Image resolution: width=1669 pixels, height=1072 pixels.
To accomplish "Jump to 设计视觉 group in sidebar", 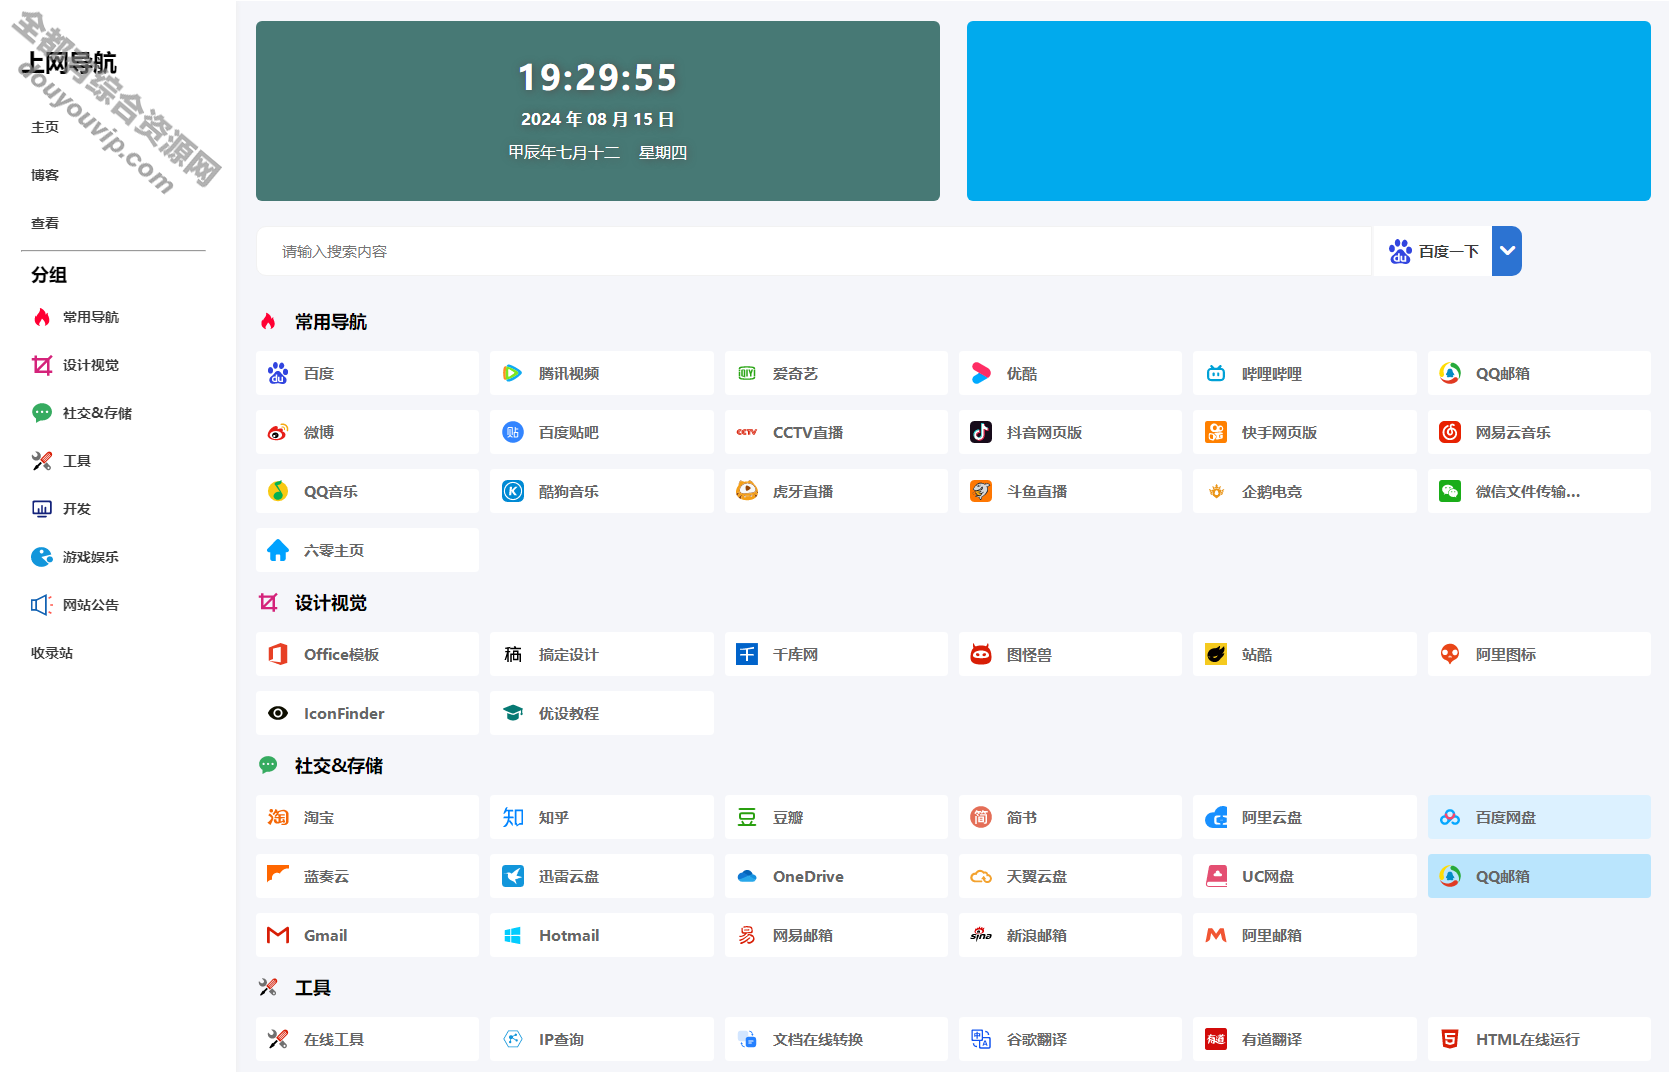I will click(90, 365).
